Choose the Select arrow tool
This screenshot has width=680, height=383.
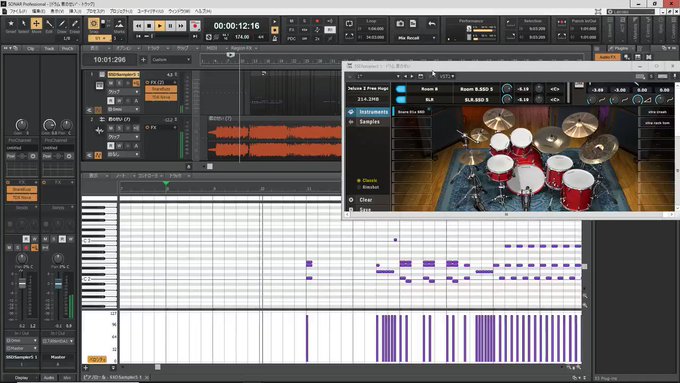pyautogui.click(x=23, y=23)
